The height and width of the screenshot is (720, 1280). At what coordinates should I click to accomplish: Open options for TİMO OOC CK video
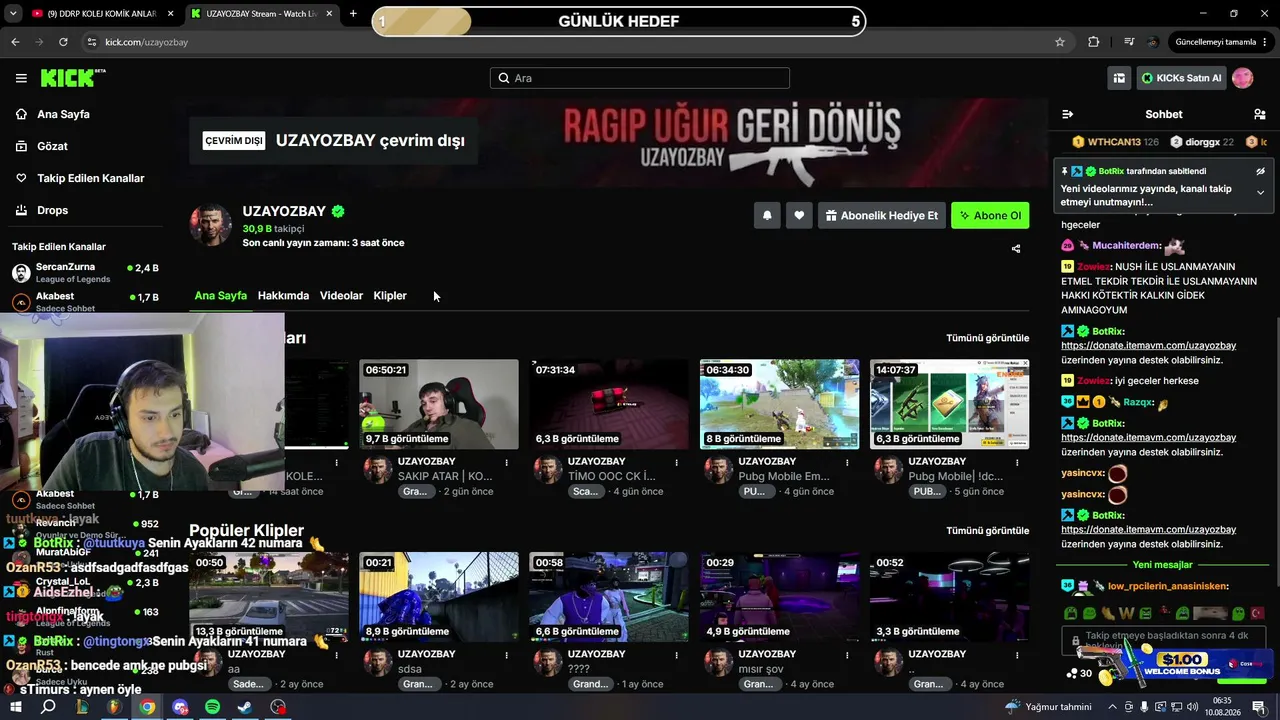pos(677,462)
